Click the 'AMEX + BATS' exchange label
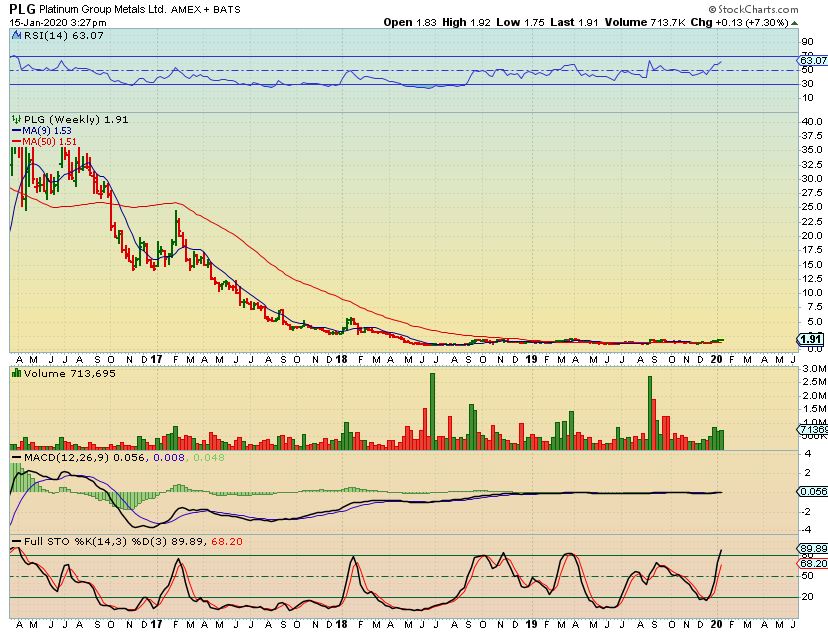The height and width of the screenshot is (636, 828). pos(205,10)
